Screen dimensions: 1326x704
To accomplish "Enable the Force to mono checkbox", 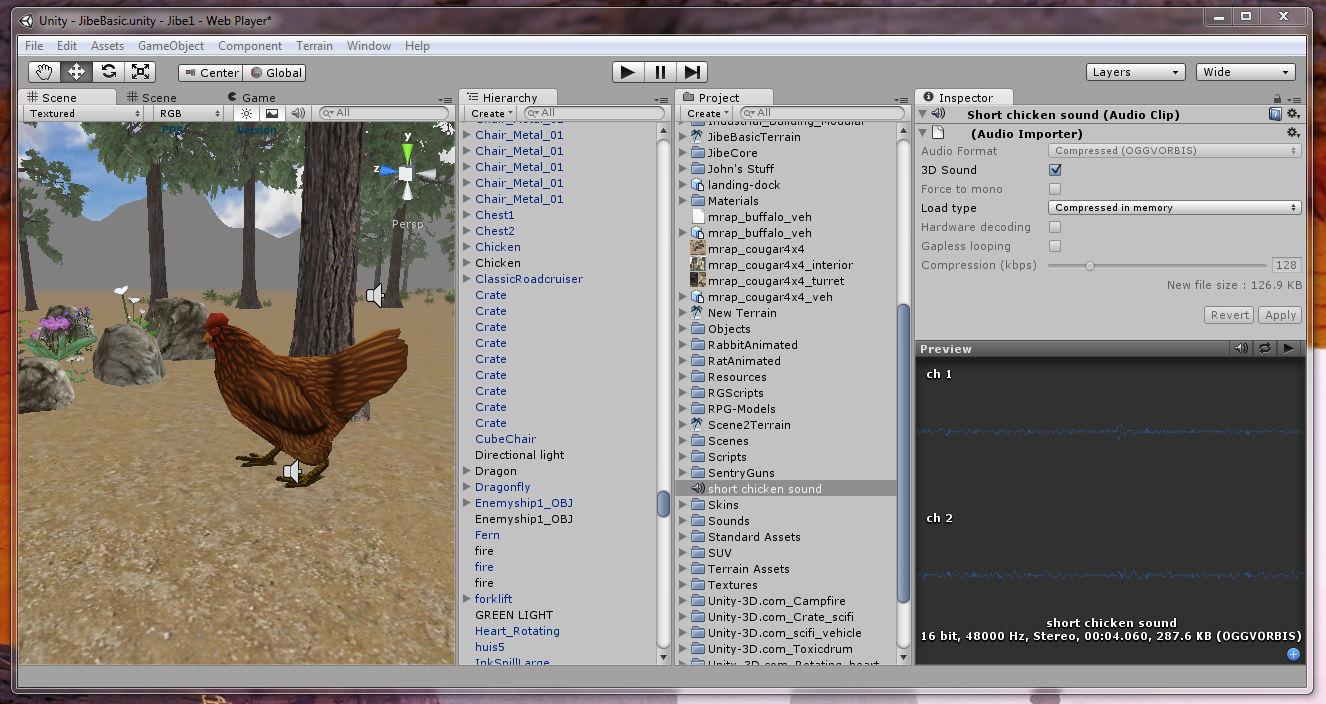I will click(1055, 189).
